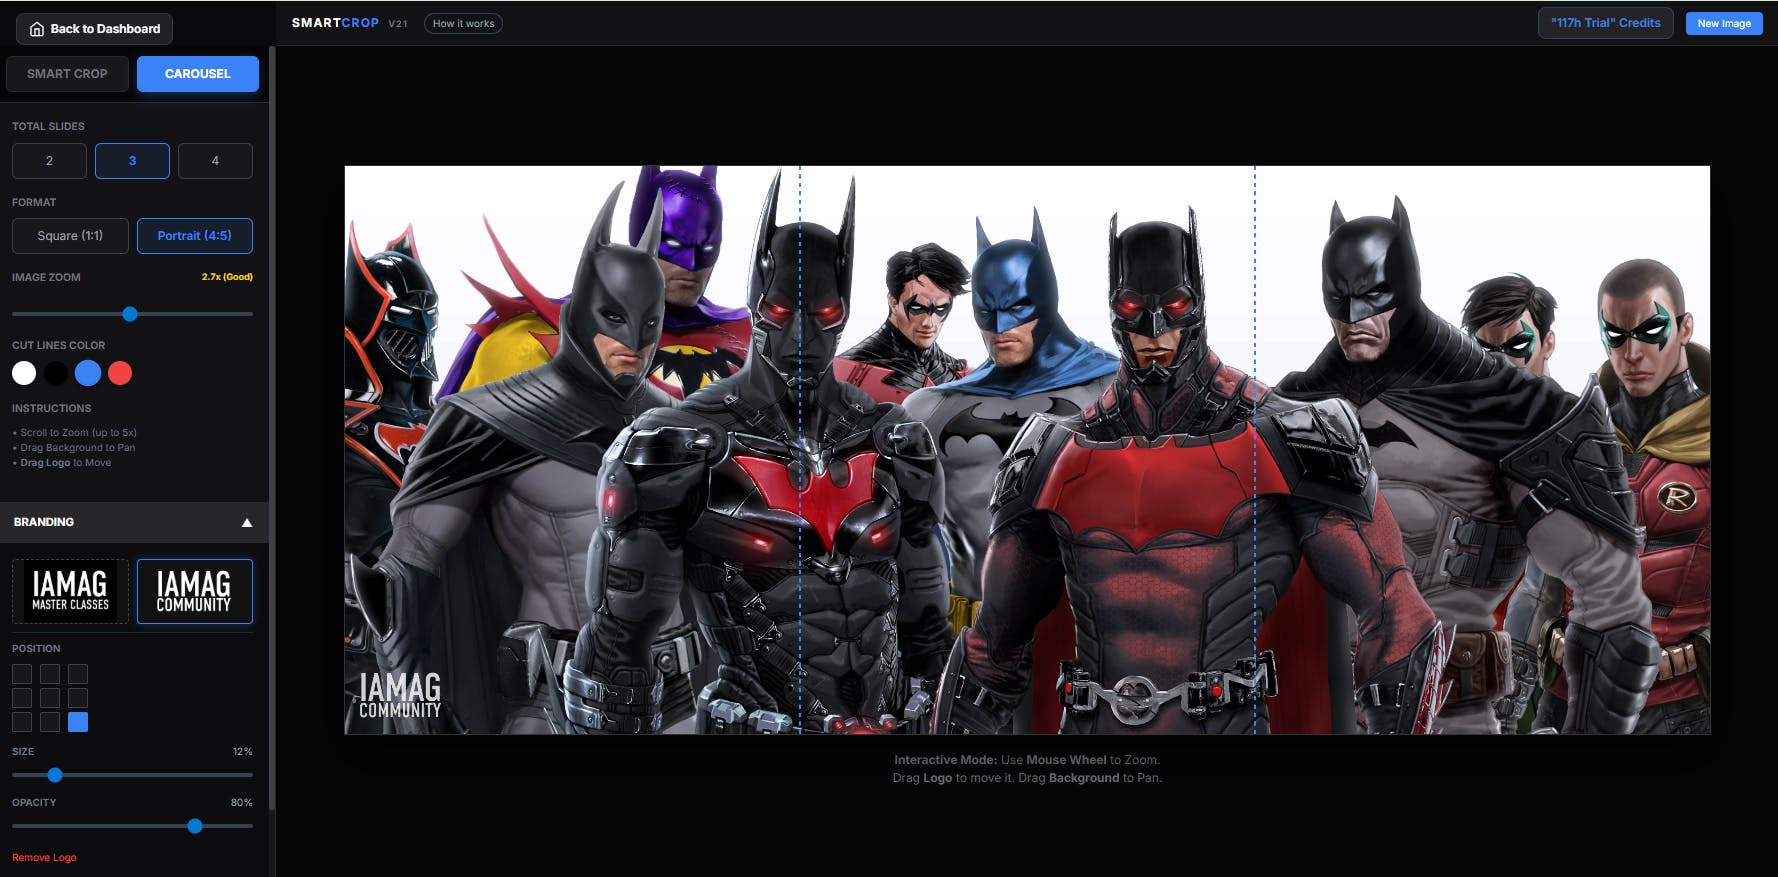This screenshot has height=877, width=1778.
Task: Click Remove Logo link
Action: click(x=44, y=857)
